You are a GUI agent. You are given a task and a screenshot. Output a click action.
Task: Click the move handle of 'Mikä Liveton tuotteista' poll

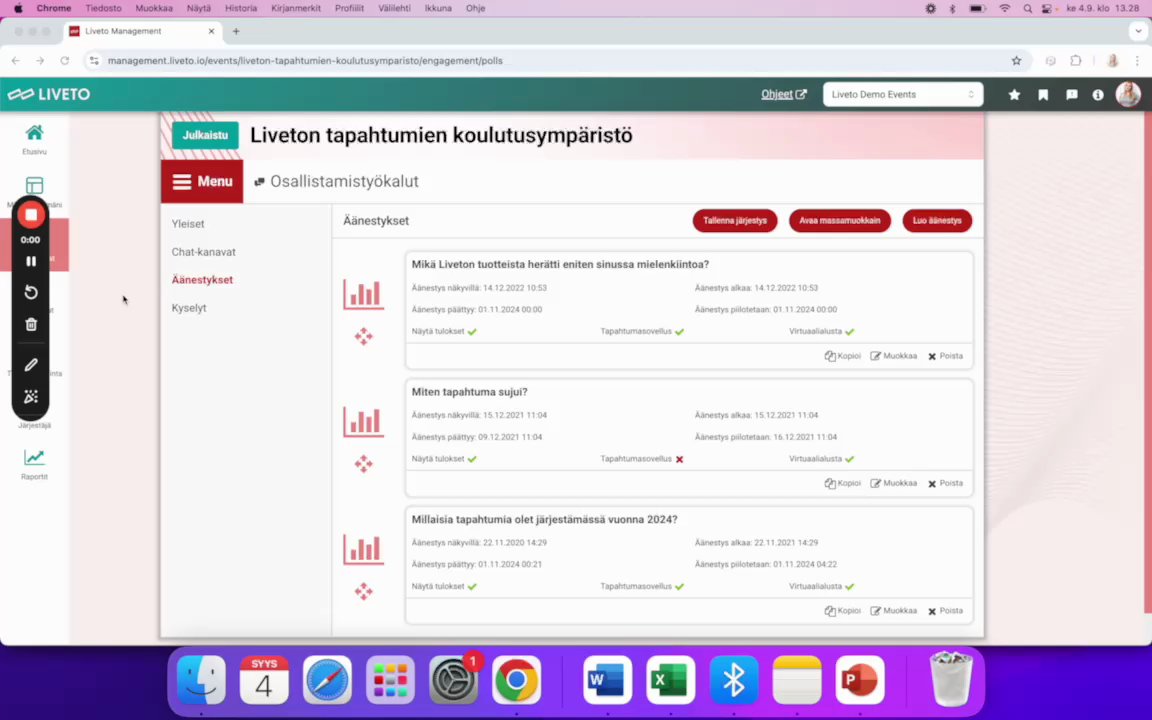364,336
